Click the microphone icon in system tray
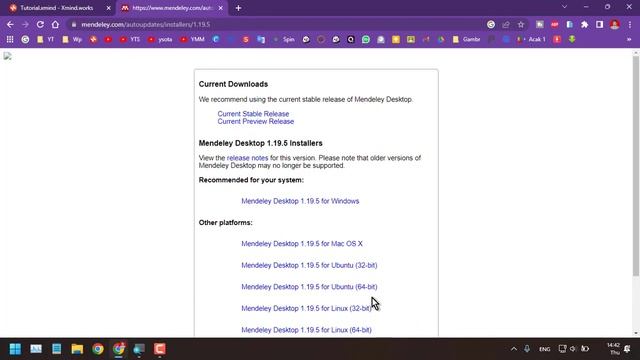 (x=527, y=349)
